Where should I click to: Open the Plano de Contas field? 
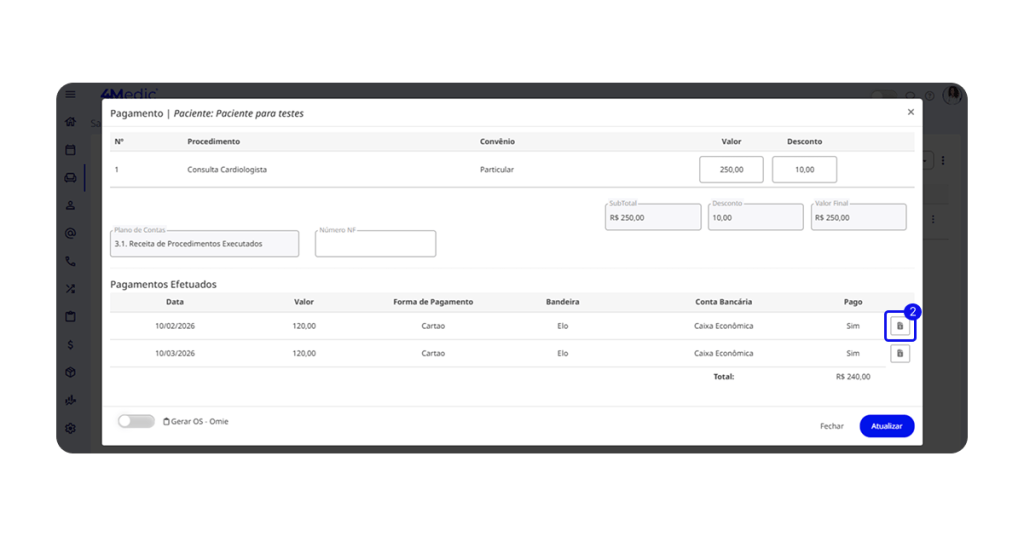204,243
